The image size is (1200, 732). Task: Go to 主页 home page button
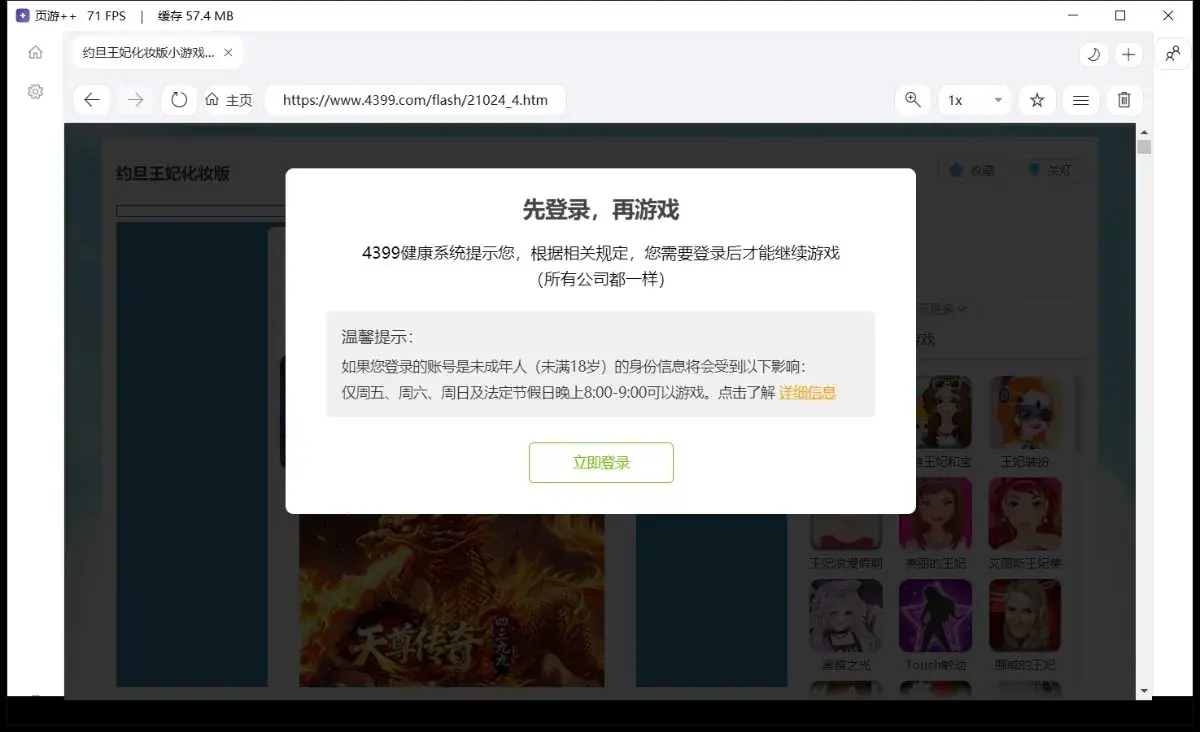pos(229,100)
